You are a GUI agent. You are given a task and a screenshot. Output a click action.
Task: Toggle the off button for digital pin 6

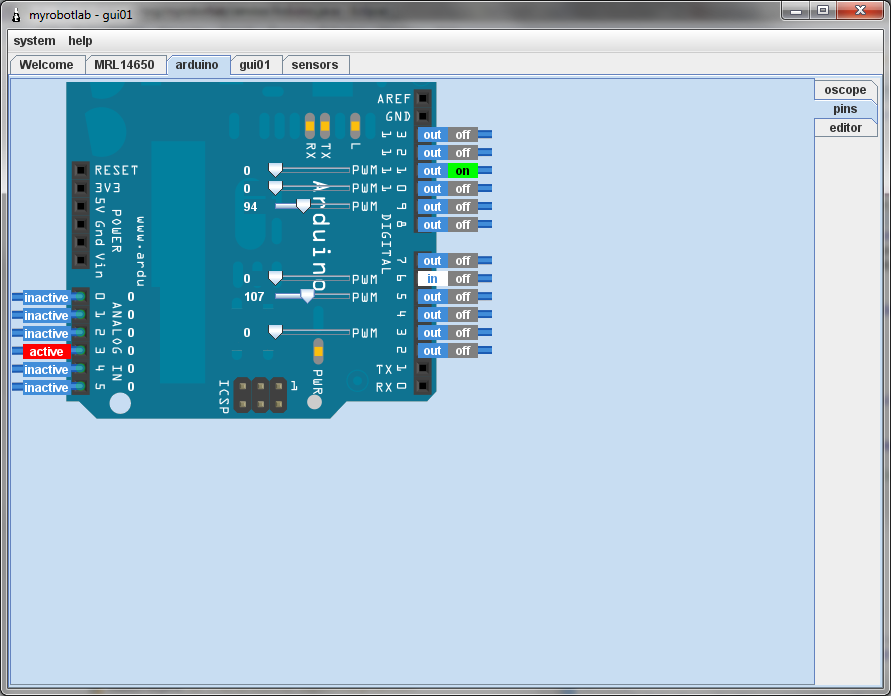[463, 278]
